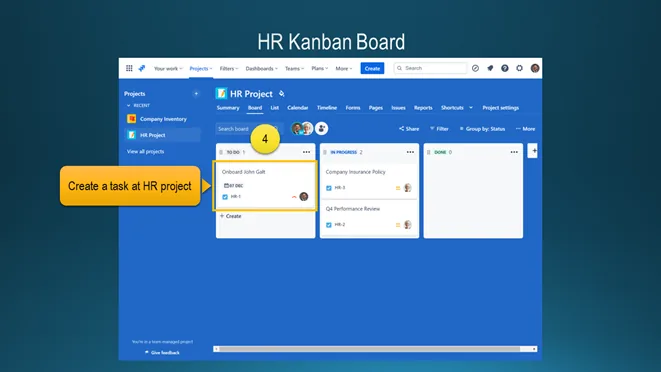Click the task type checkbox icon on HR-3

tap(329, 188)
